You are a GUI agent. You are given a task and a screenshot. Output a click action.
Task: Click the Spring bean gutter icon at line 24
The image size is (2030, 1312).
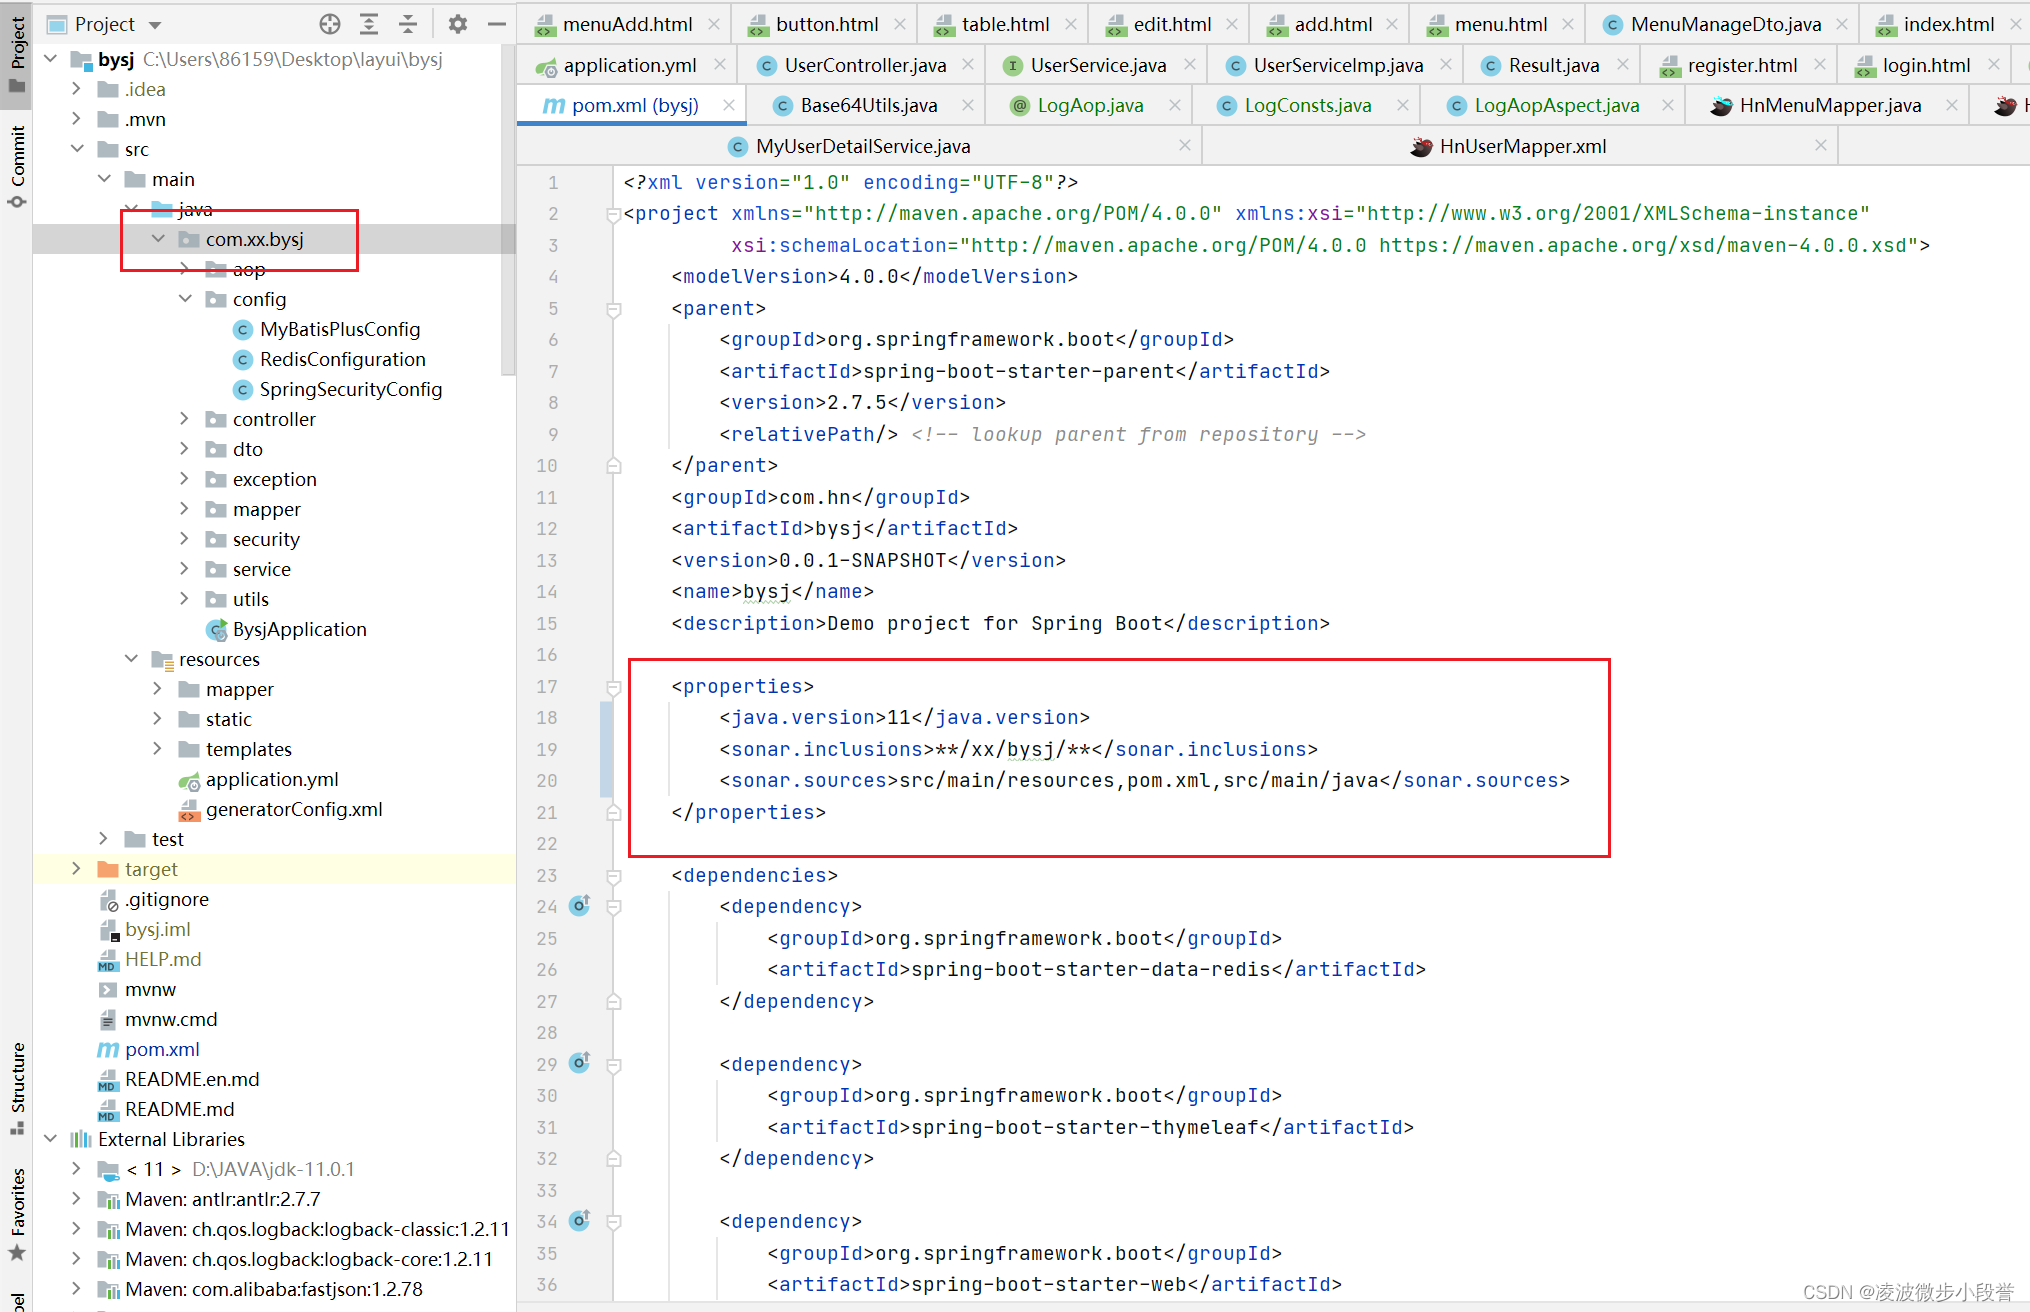[x=580, y=906]
